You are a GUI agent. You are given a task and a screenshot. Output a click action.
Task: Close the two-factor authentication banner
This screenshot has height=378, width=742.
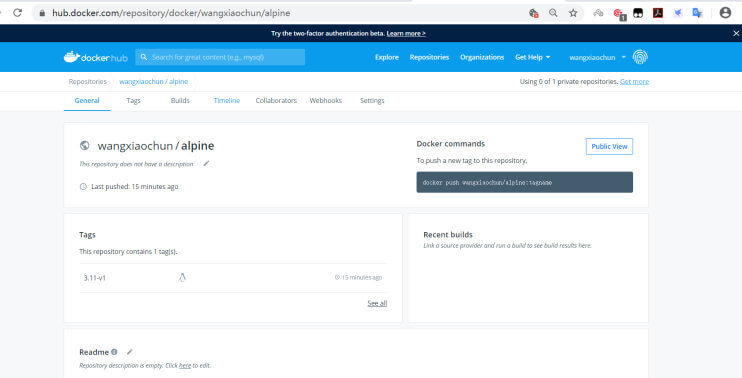point(736,33)
